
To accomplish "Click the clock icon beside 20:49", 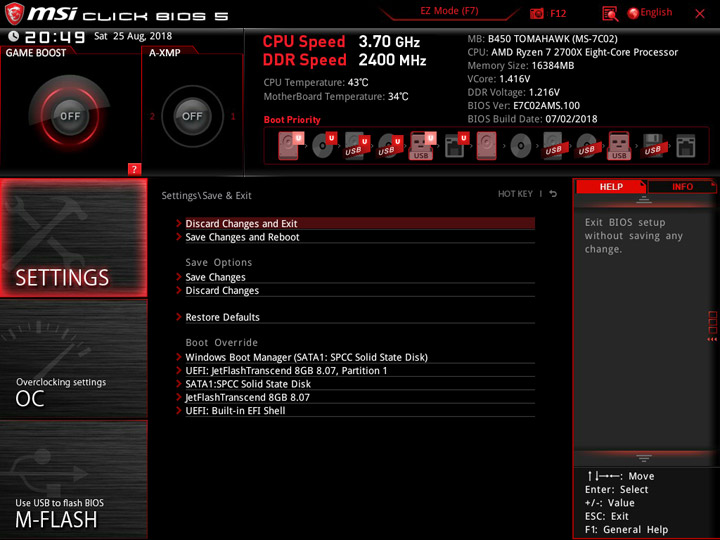I will [13, 36].
